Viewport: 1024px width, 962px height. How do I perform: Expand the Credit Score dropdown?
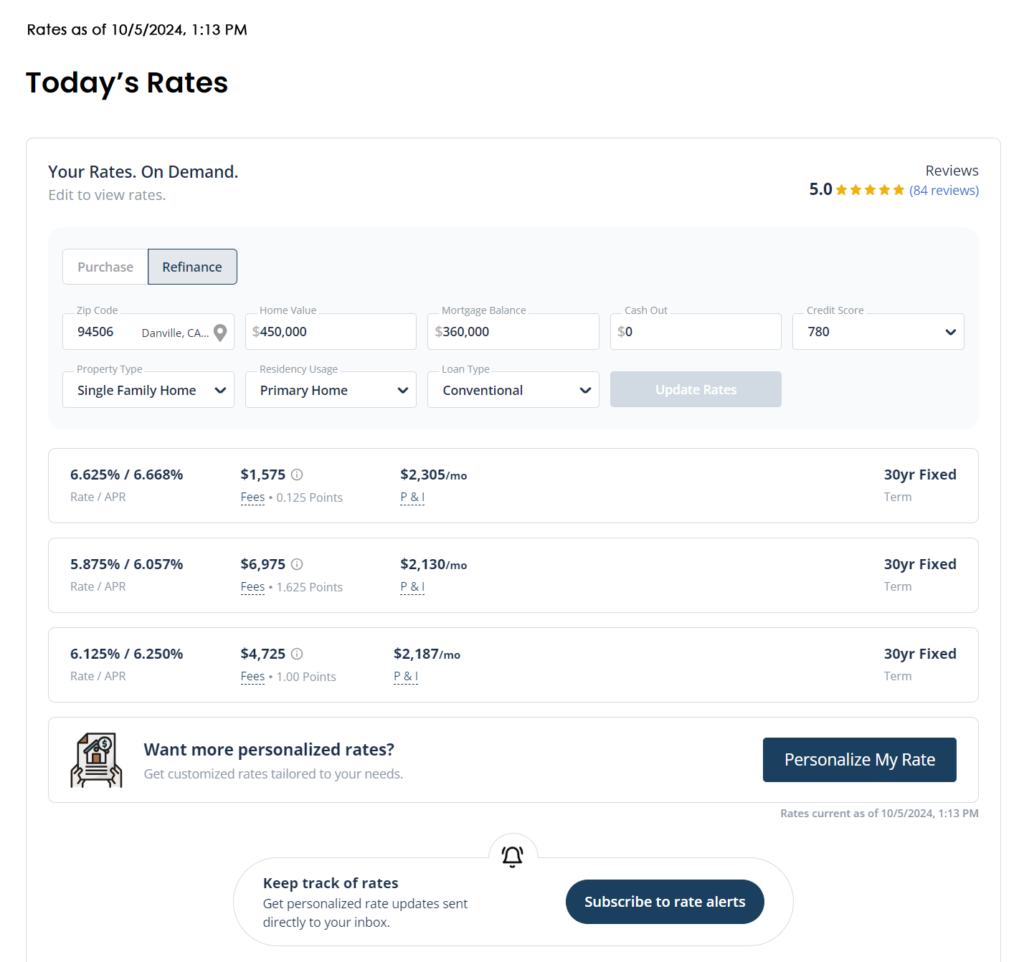point(878,332)
